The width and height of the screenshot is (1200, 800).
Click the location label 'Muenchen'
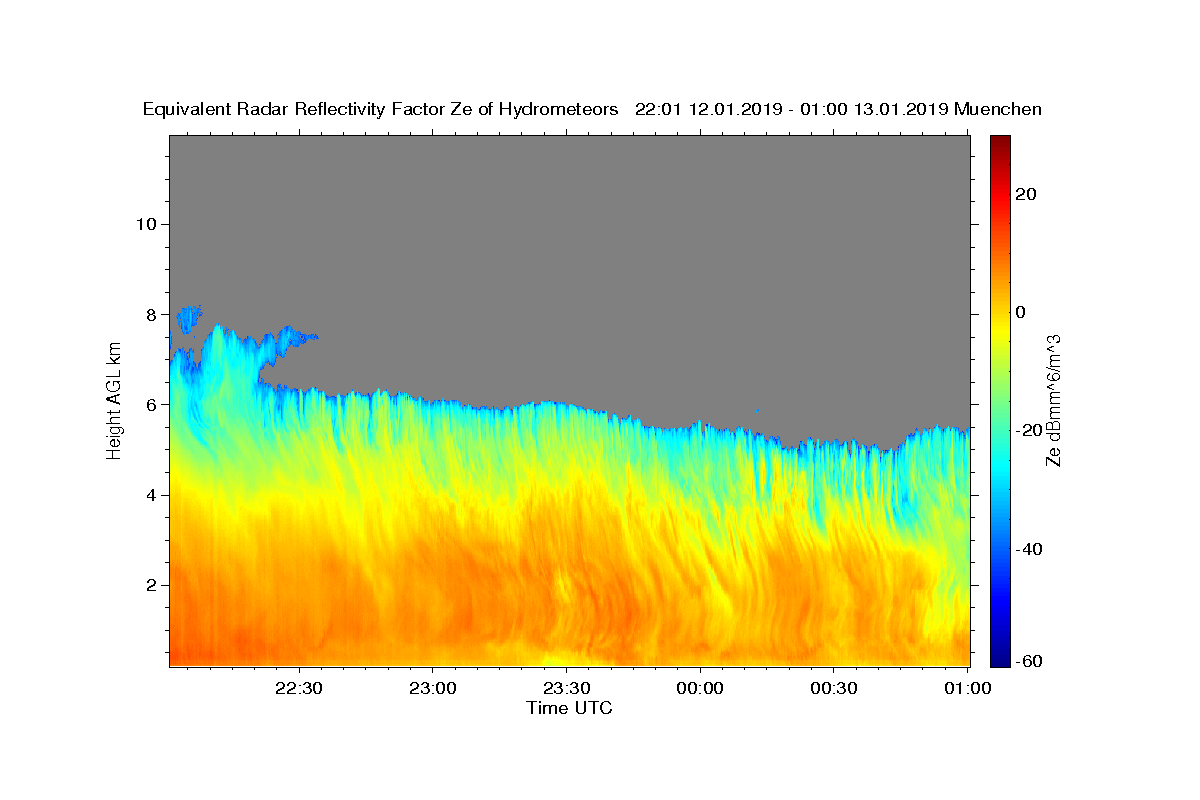pos(998,109)
